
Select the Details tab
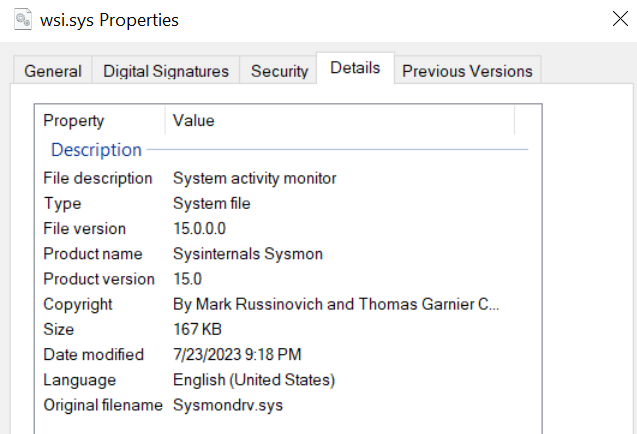[355, 68]
